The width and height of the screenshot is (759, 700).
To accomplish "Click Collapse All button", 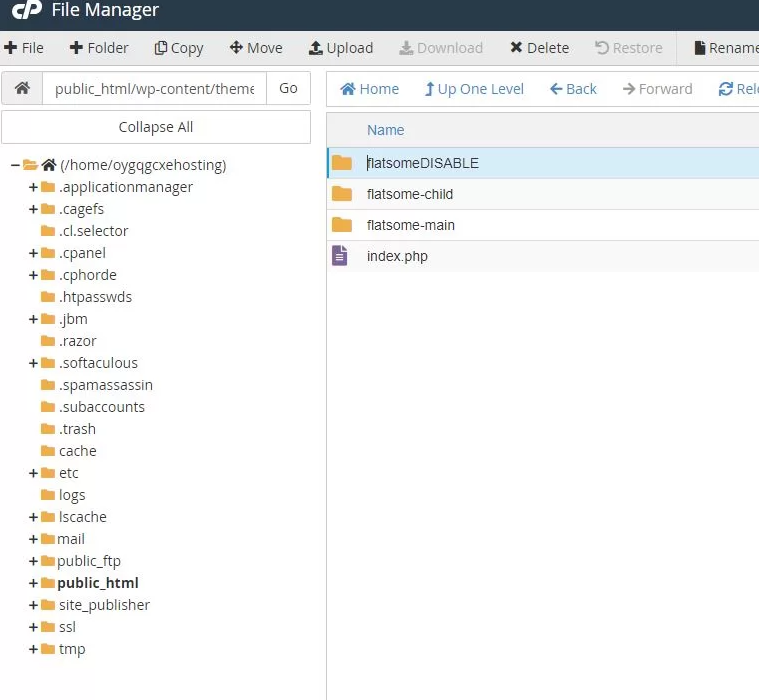I will click(156, 127).
